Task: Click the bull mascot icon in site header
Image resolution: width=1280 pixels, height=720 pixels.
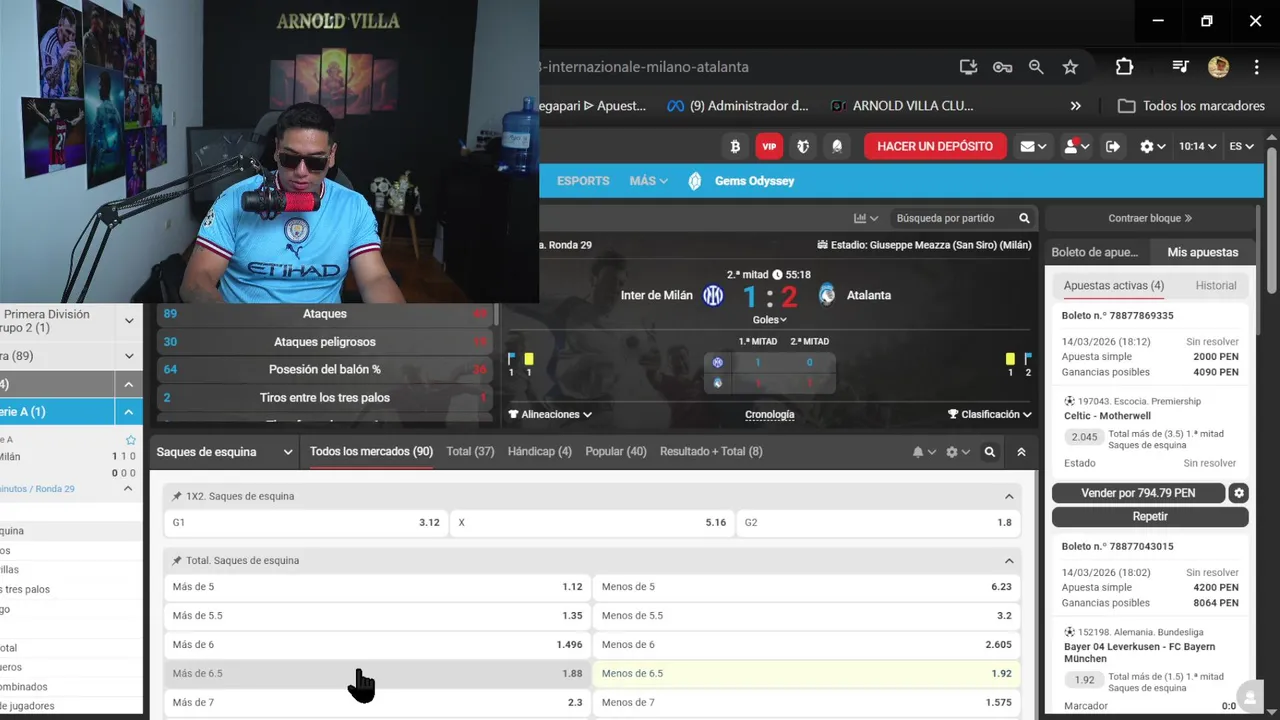Action: [x=803, y=146]
